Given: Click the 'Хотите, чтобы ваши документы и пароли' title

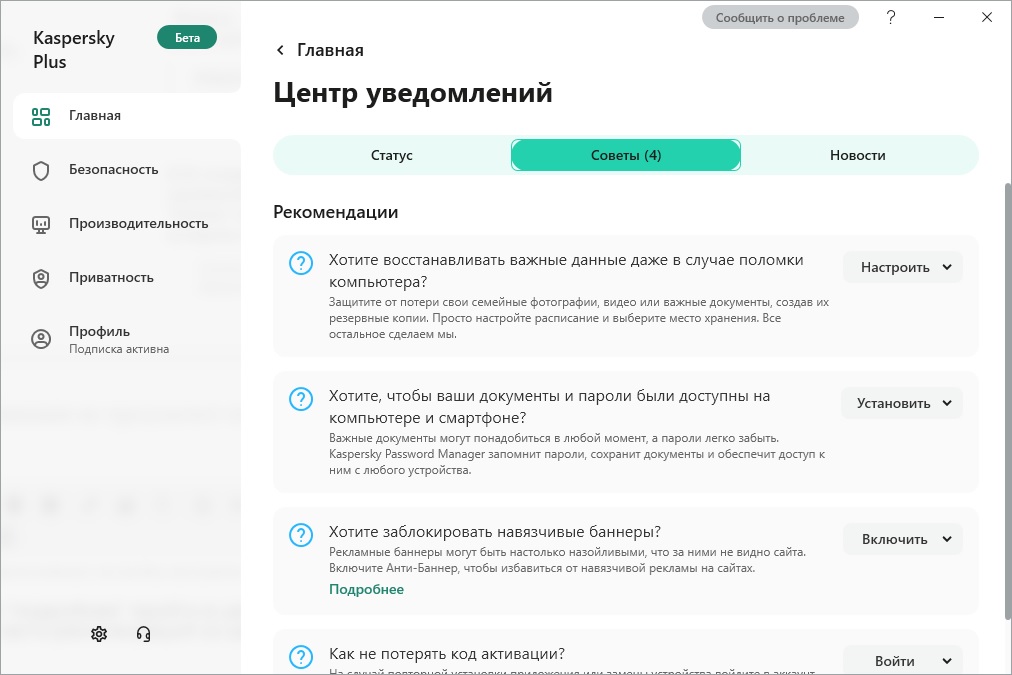Looking at the screenshot, I should tap(549, 407).
